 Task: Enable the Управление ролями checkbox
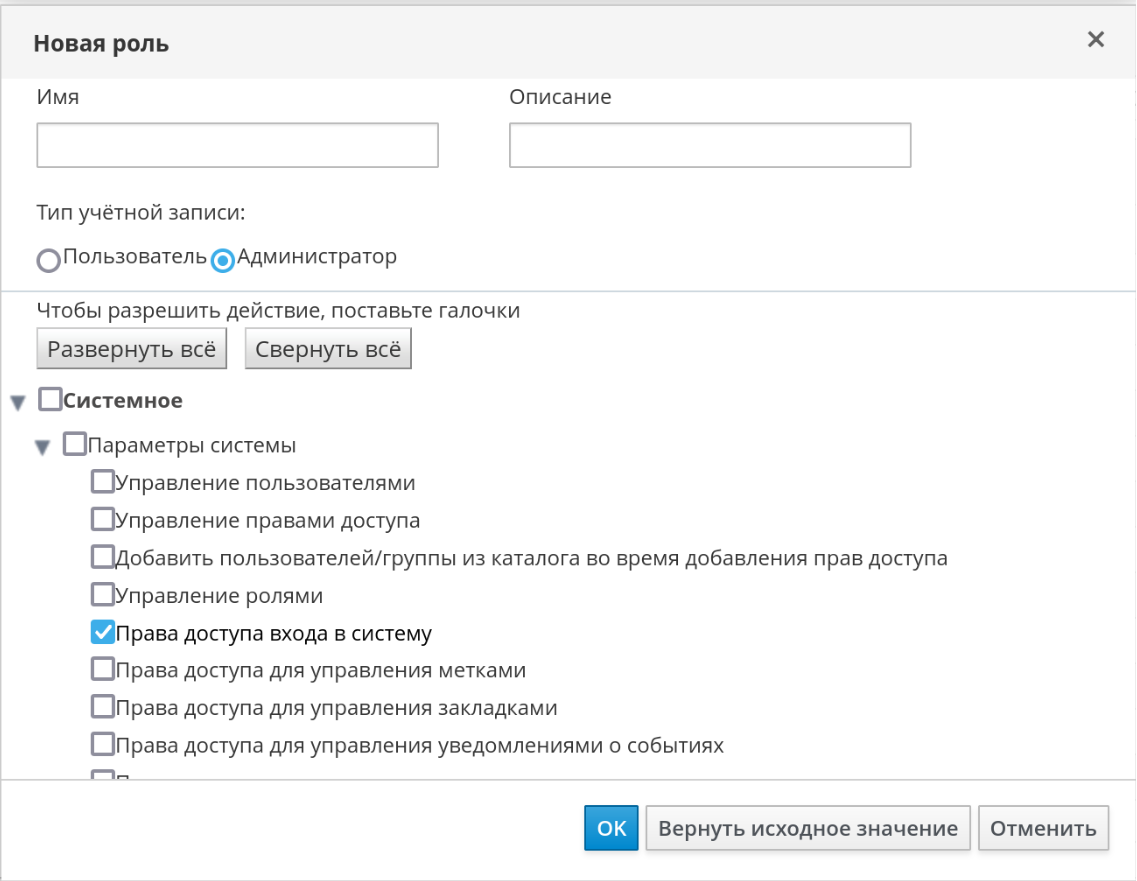click(103, 595)
